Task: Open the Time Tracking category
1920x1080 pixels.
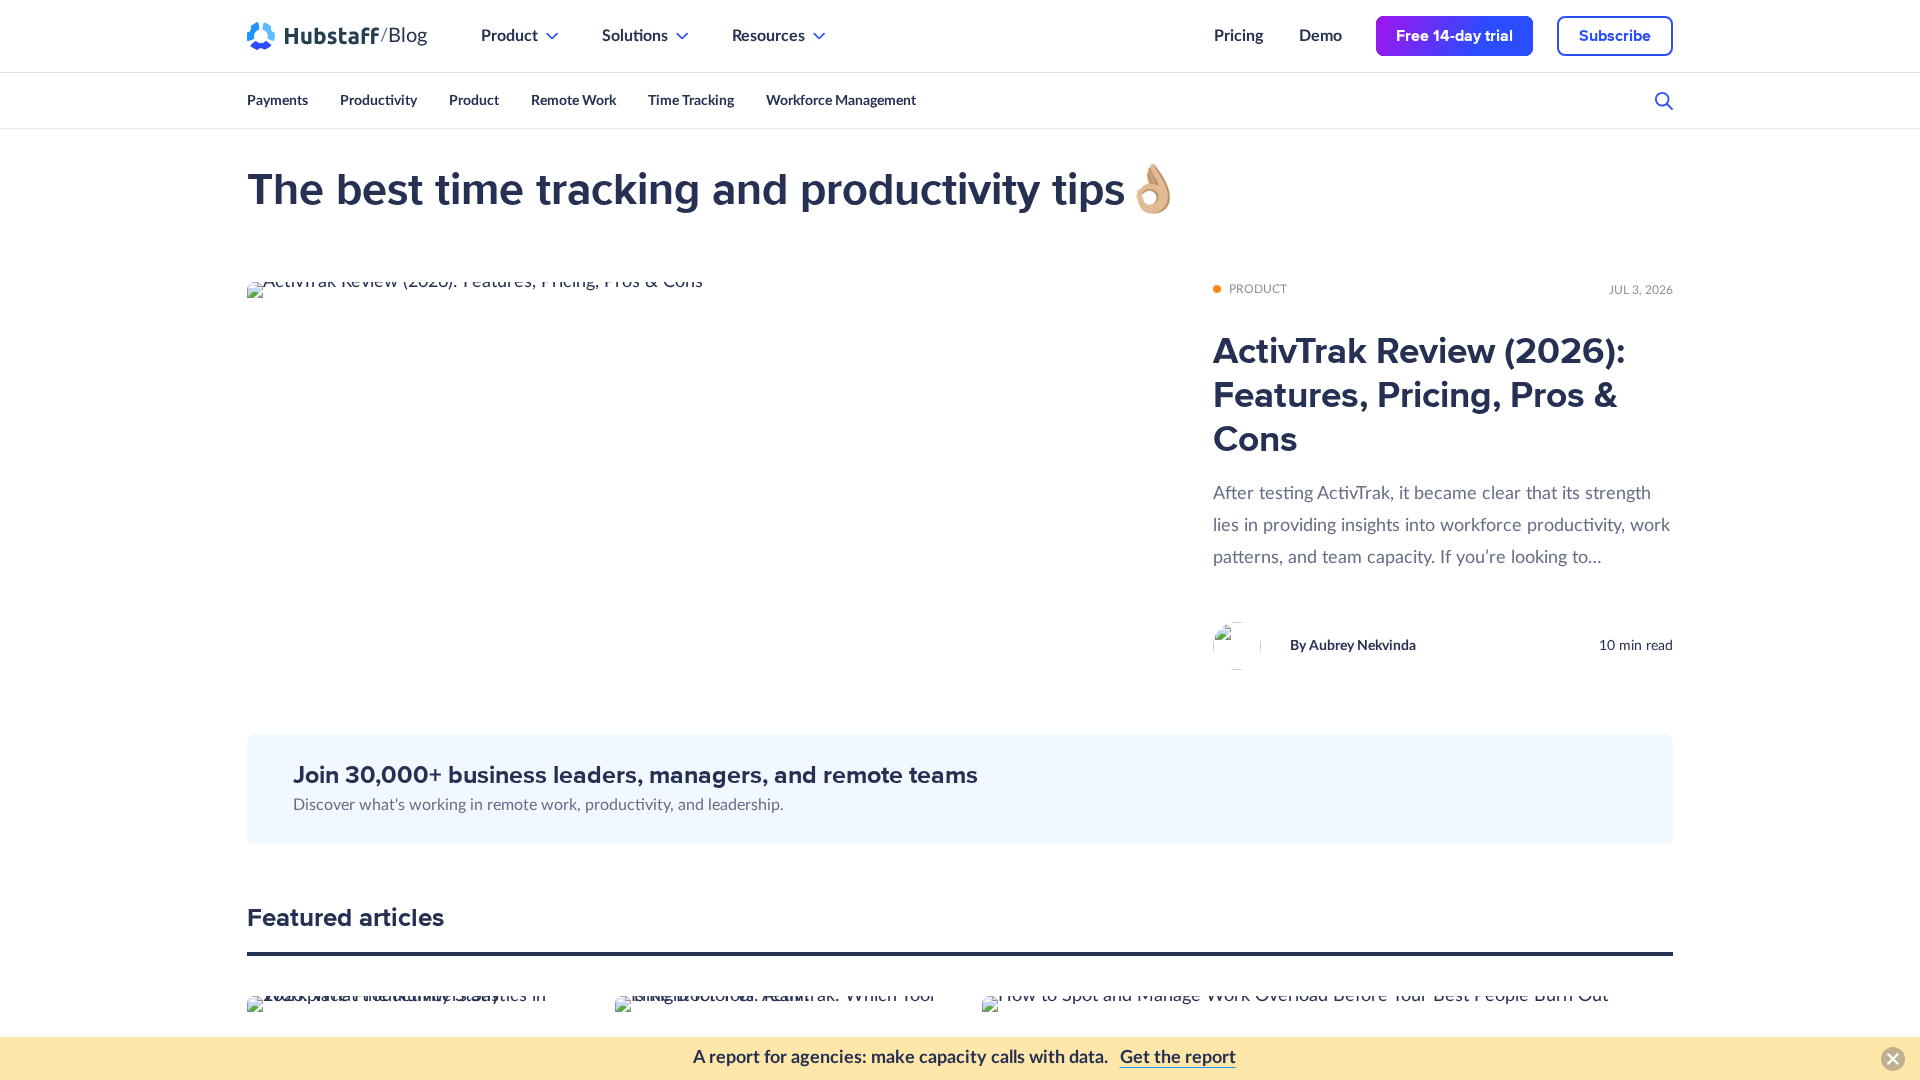Action: [x=691, y=100]
